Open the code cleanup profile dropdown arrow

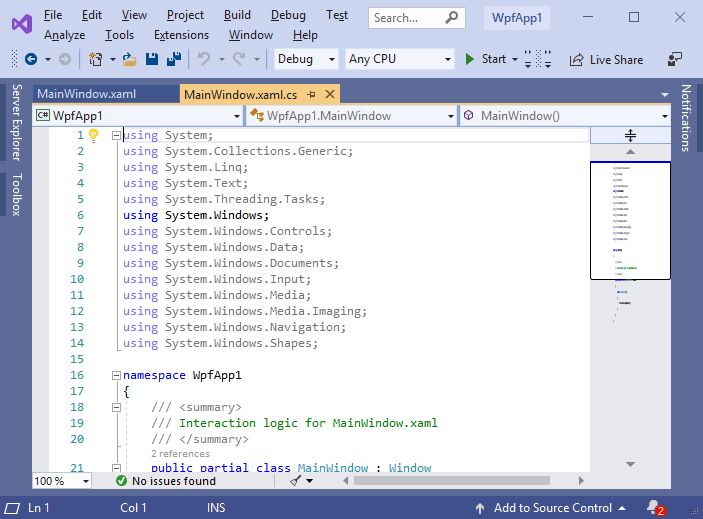click(309, 481)
